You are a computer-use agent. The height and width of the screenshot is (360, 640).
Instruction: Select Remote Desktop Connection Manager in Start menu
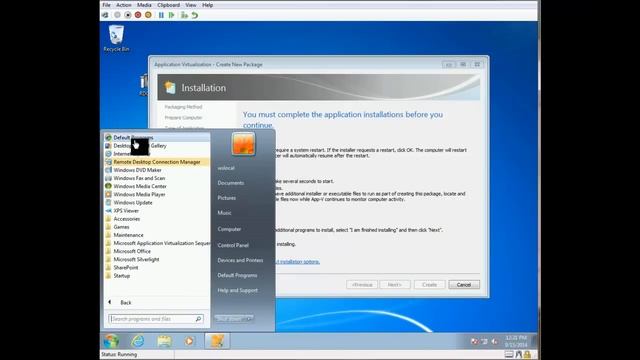pos(157,162)
